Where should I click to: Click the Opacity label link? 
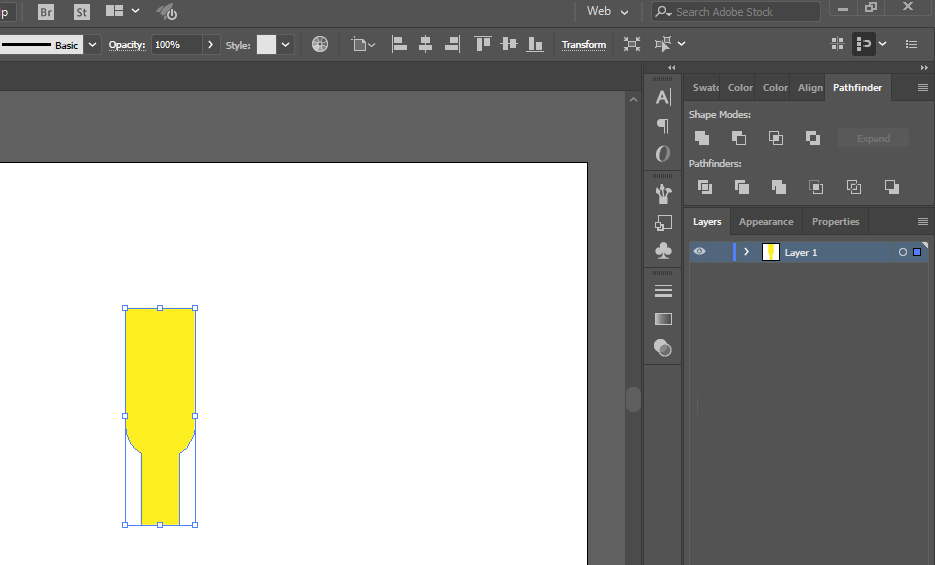click(127, 45)
